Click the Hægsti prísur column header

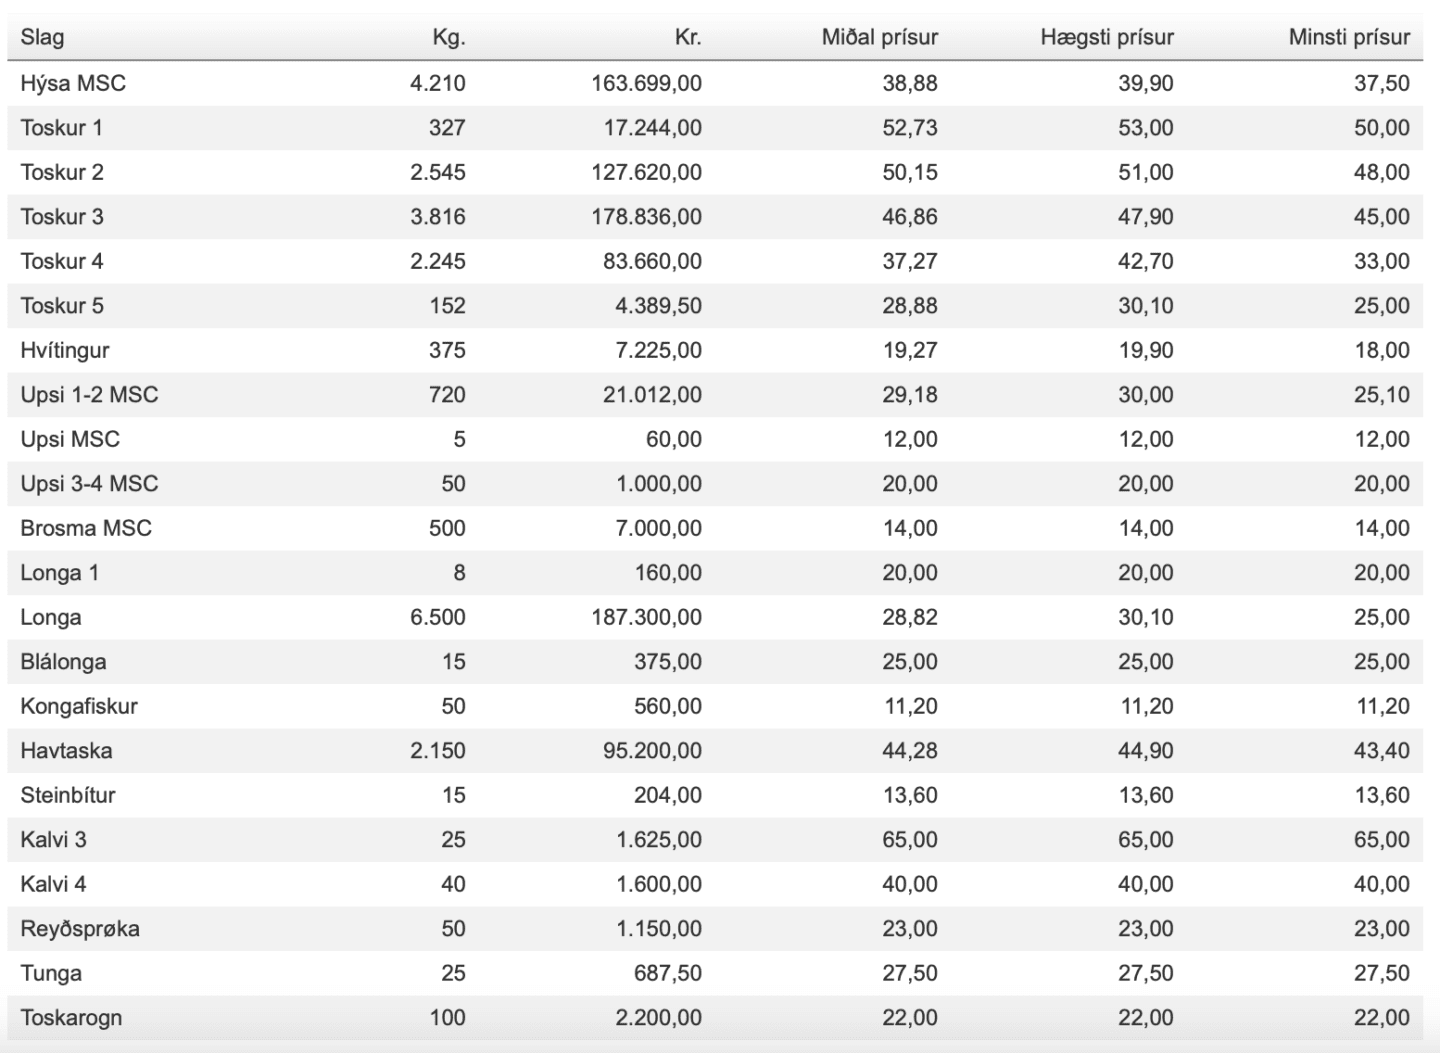pyautogui.click(x=1106, y=38)
